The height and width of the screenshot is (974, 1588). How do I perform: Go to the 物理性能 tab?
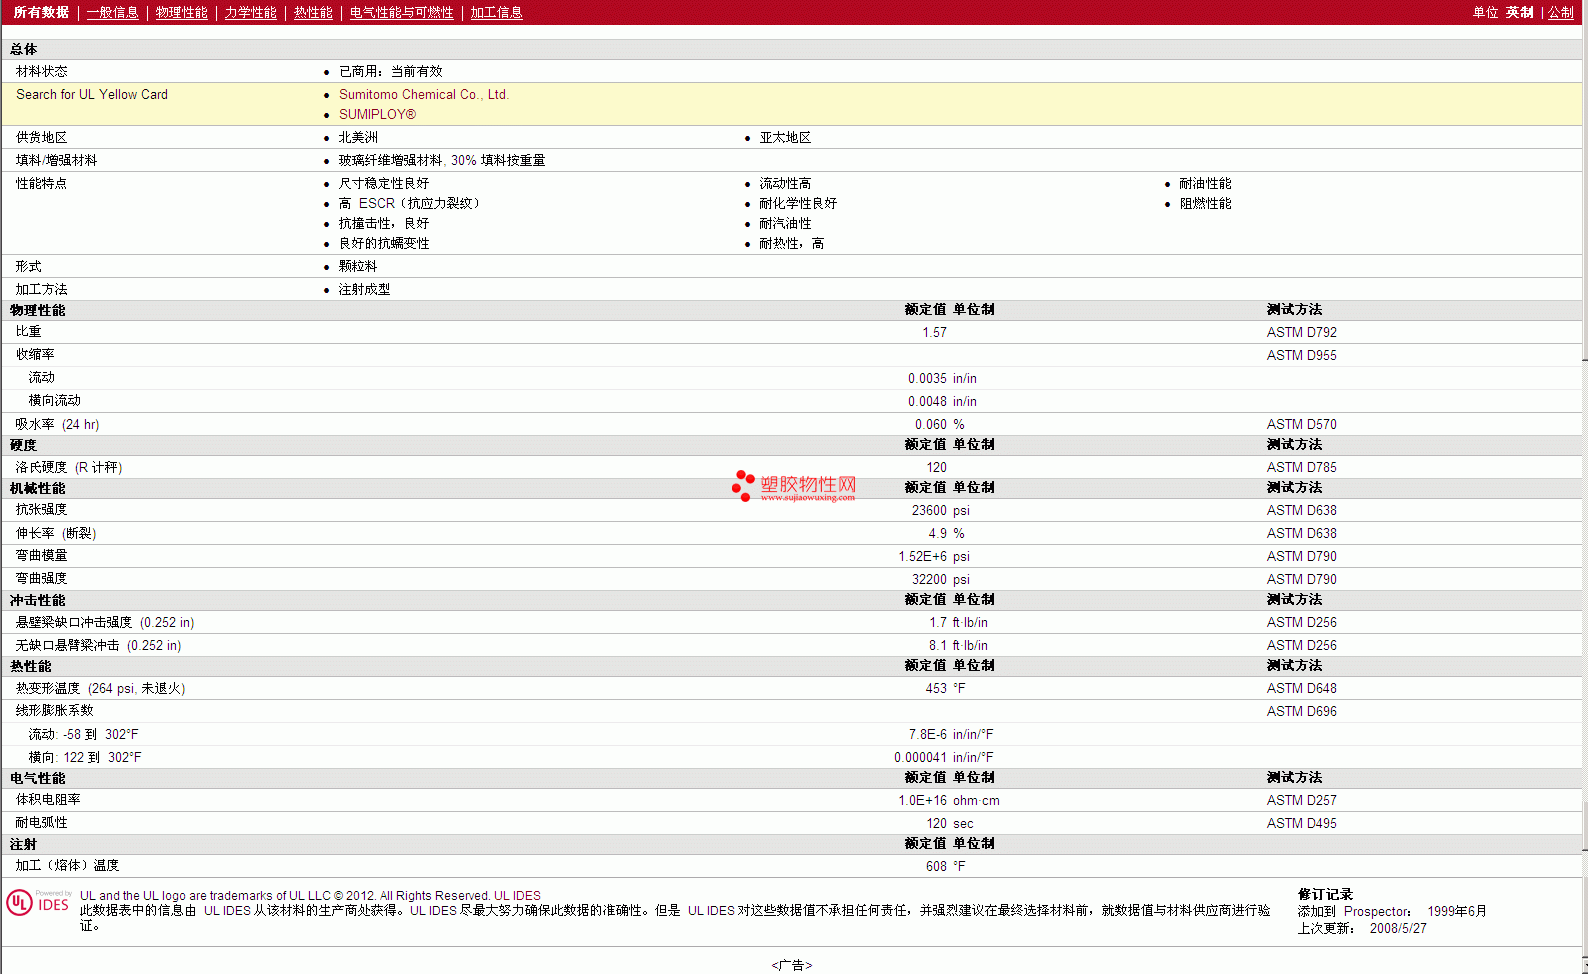click(x=182, y=12)
